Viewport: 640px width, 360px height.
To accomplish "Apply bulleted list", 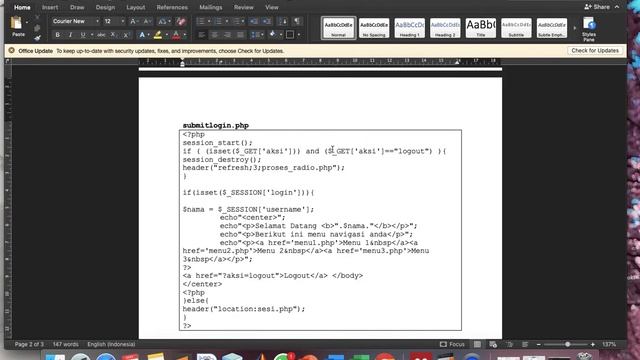I will coord(200,21).
